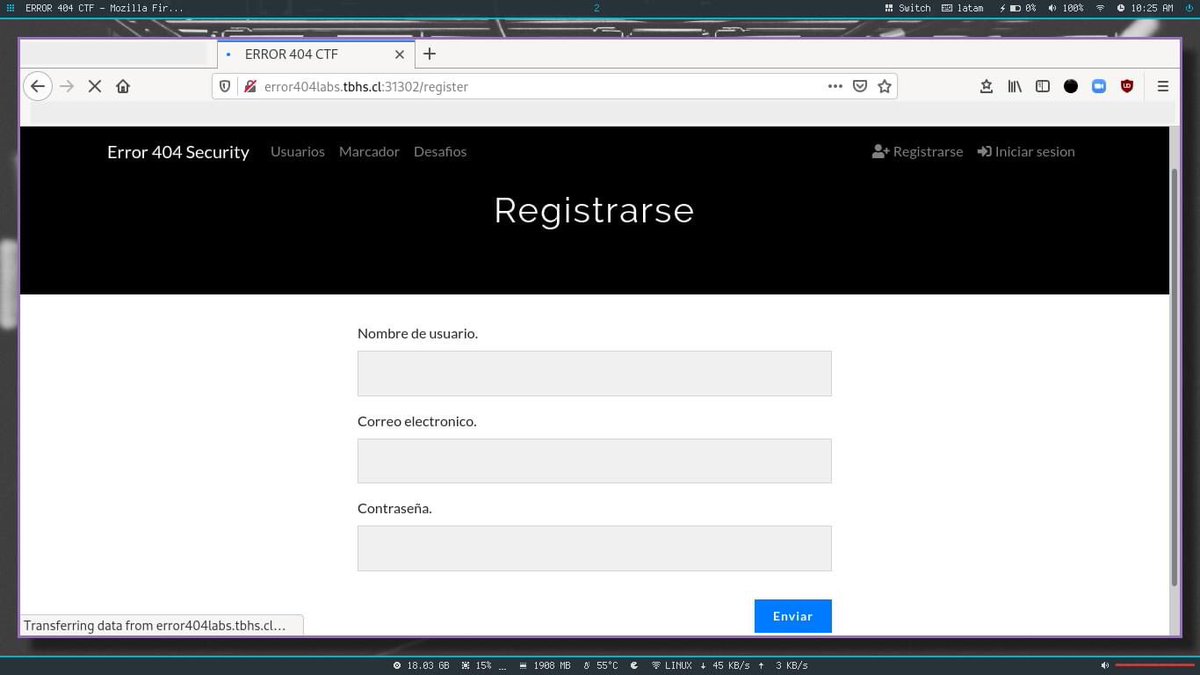Click the black circle extension icon
This screenshot has height=675, width=1200.
tap(1071, 87)
